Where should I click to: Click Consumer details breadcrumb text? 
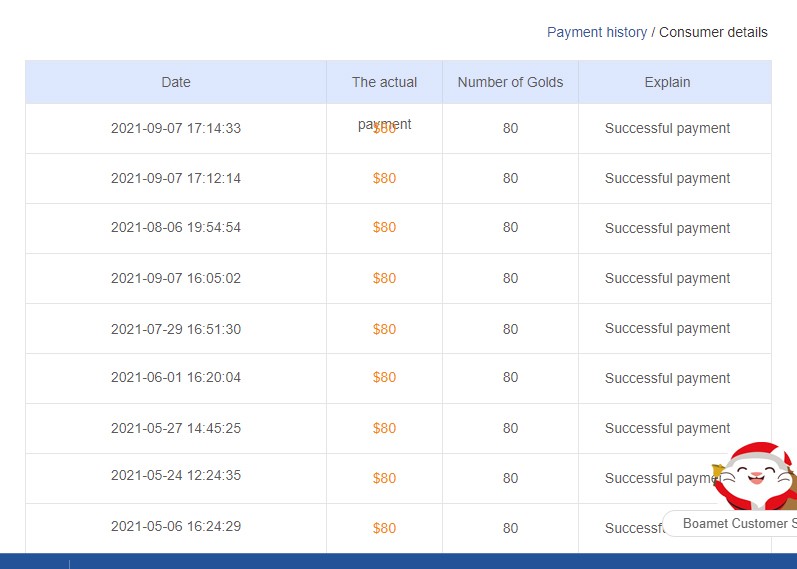(713, 32)
